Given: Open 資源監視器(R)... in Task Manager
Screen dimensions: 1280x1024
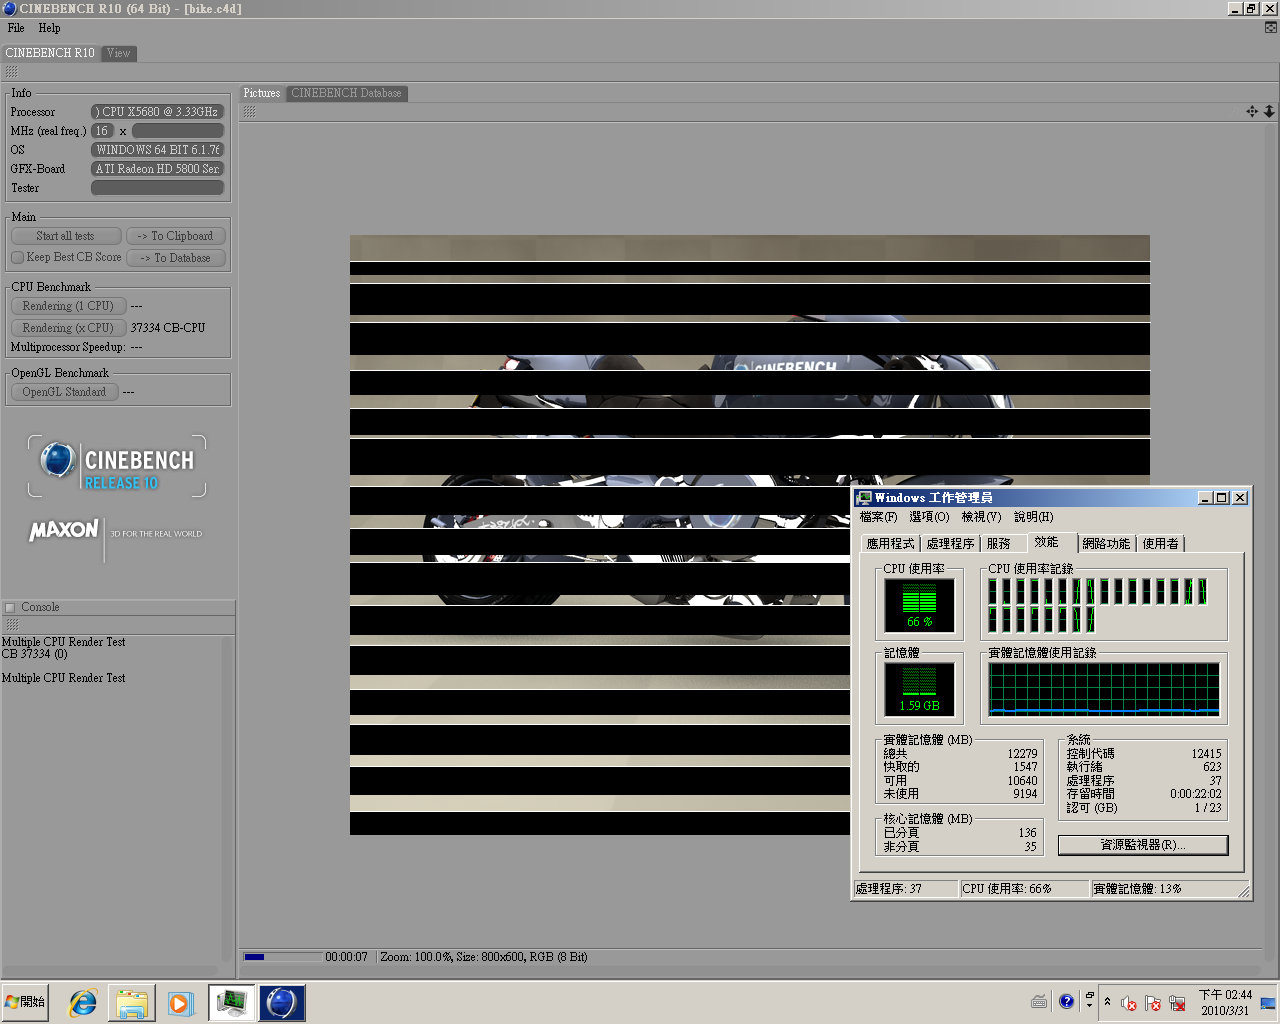Looking at the screenshot, I should point(1143,845).
